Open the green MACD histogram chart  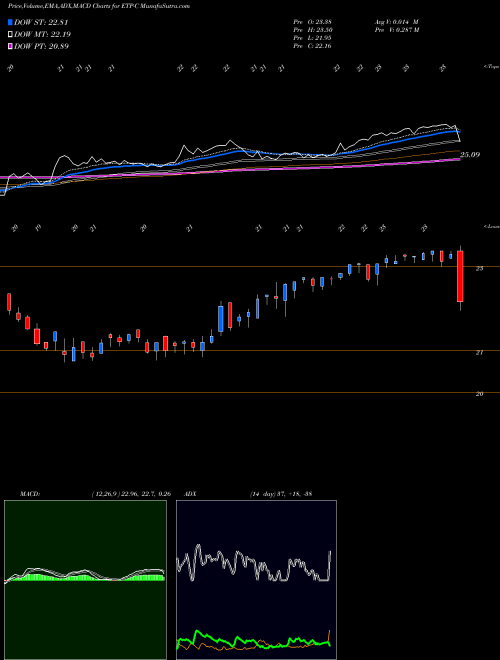click(85, 580)
